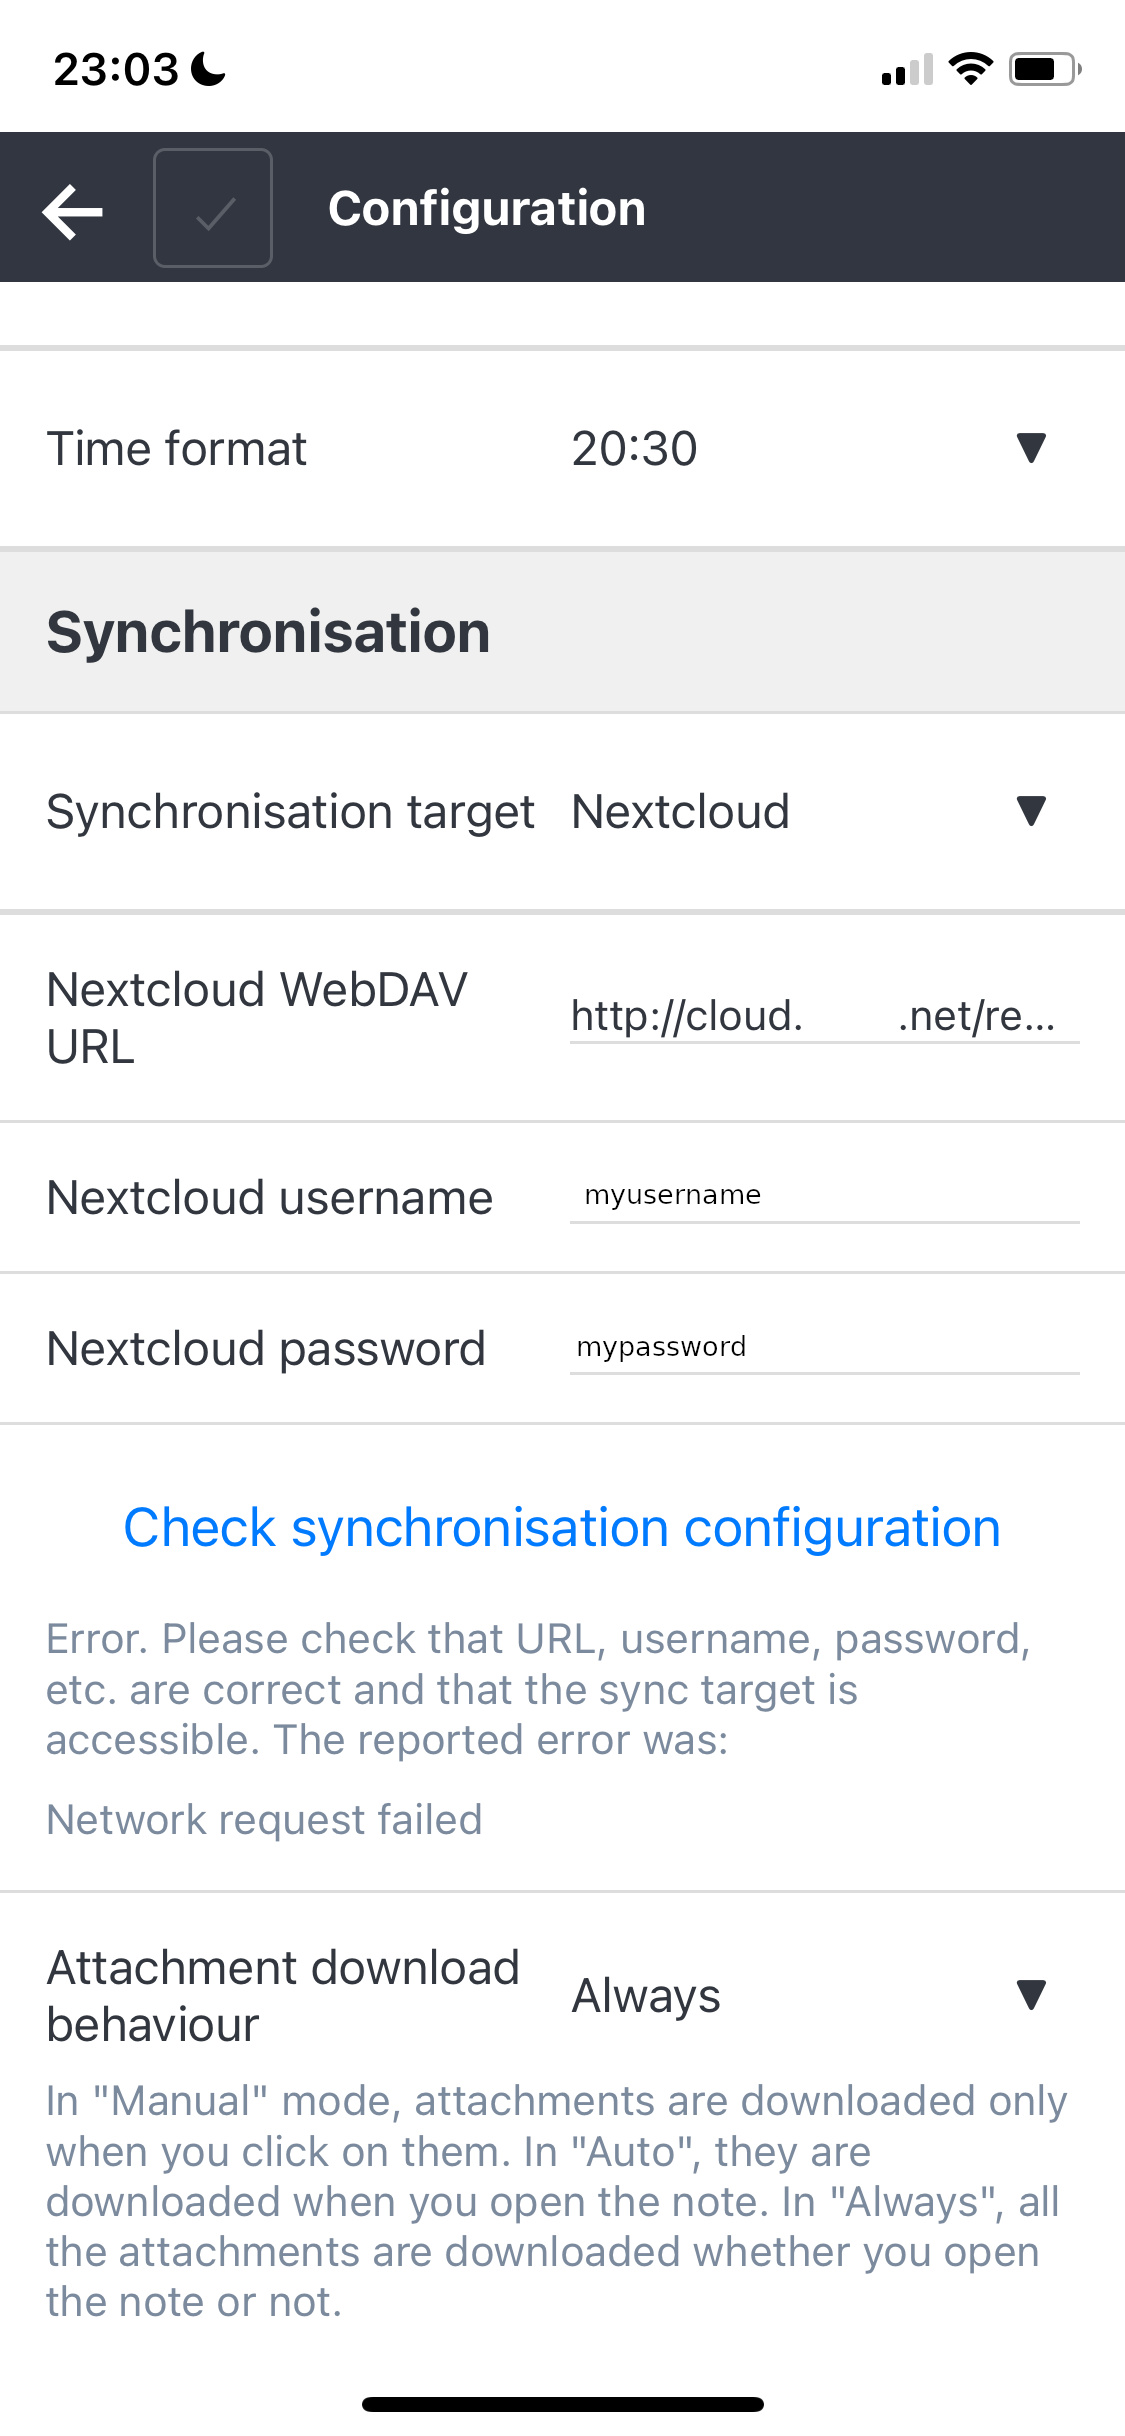
Task: Select the "20:30" time format value
Action: [x=633, y=449]
